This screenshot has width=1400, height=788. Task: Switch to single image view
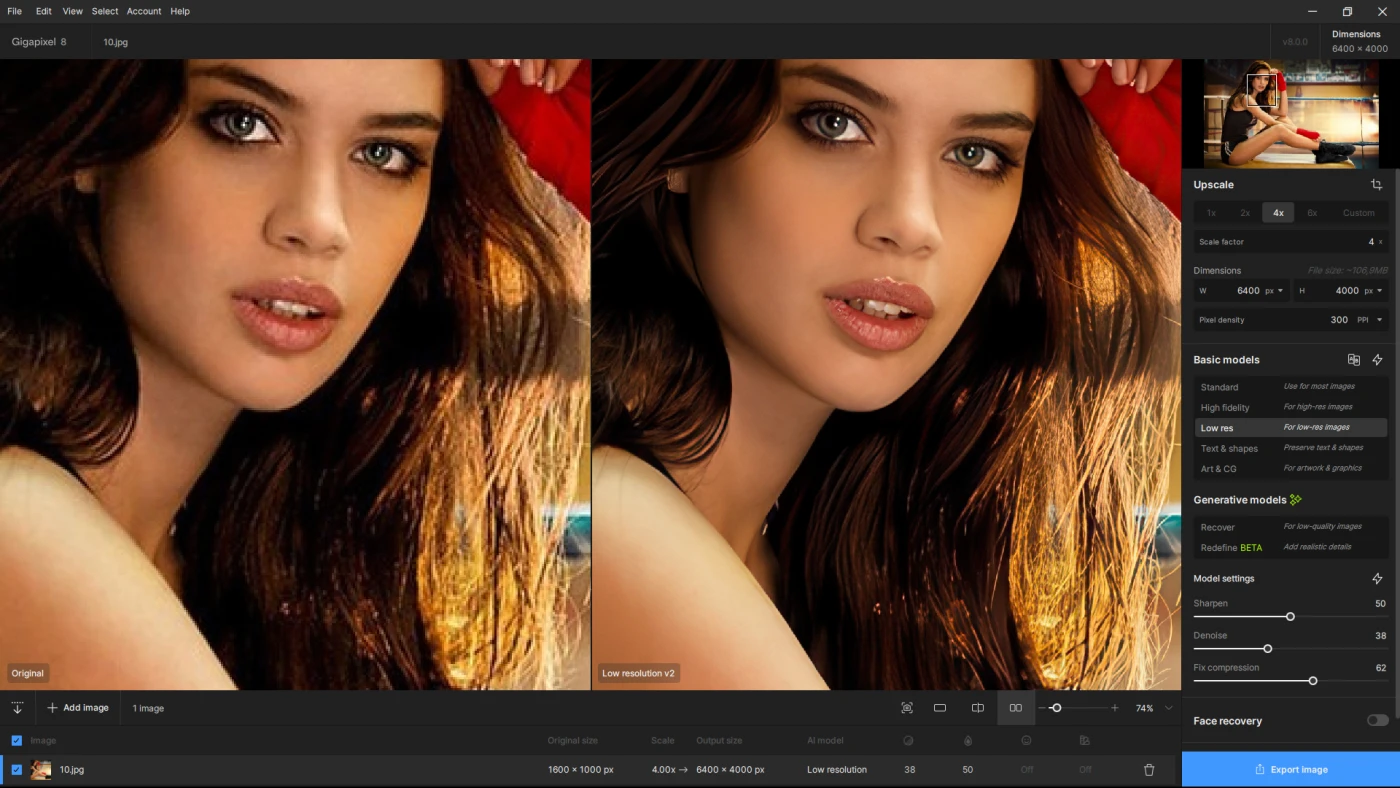coord(940,708)
